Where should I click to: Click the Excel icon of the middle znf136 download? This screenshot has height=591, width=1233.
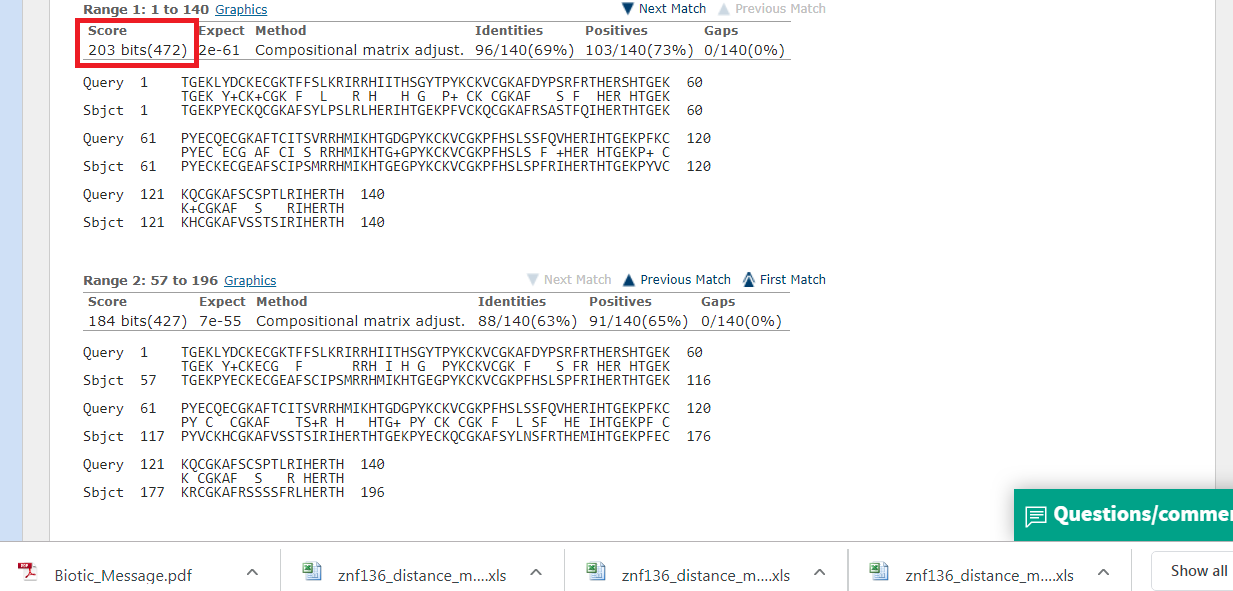[595, 572]
